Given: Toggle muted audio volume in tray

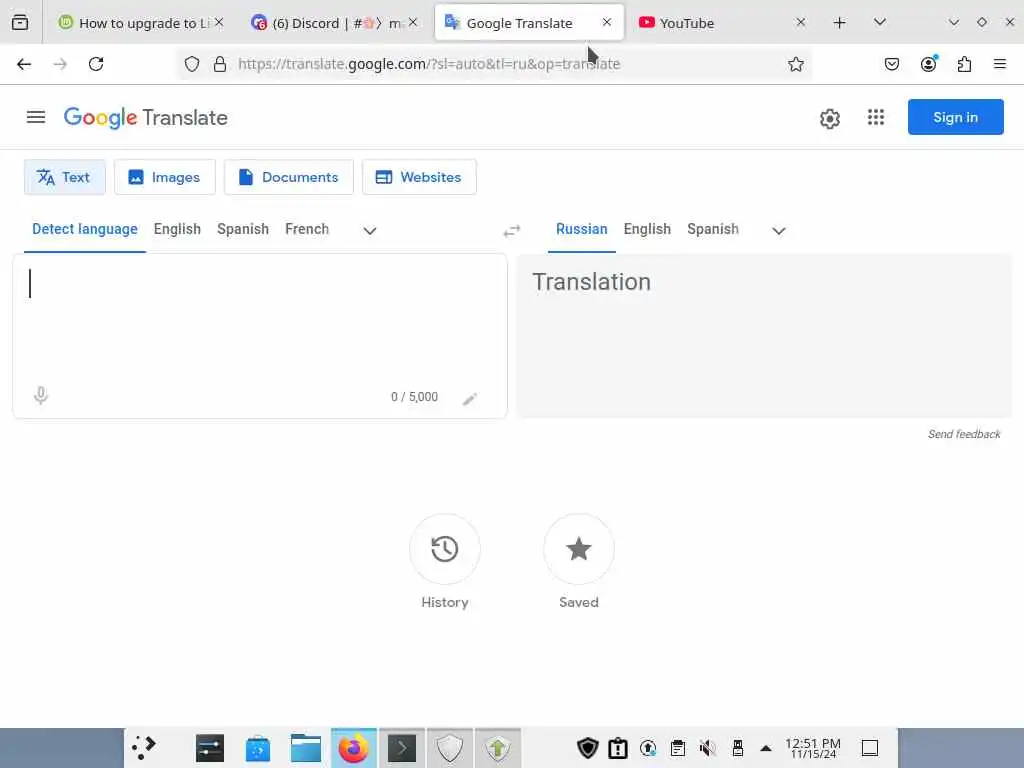Looking at the screenshot, I should tap(707, 748).
